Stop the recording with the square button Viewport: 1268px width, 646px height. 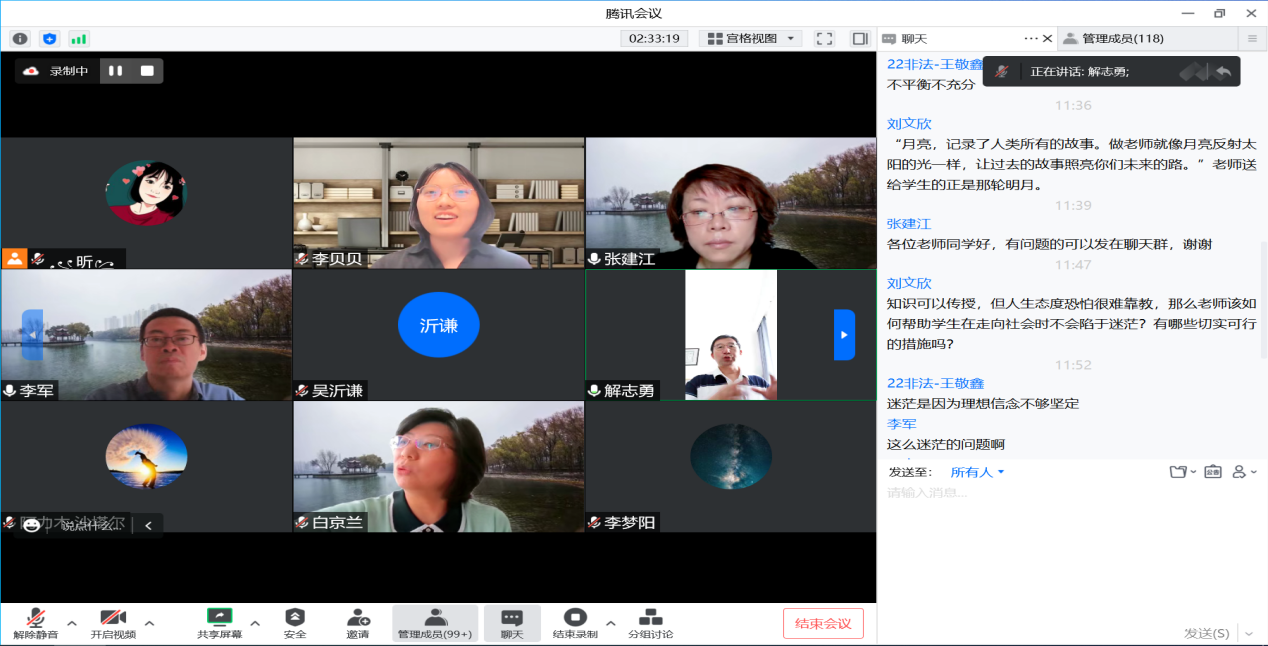point(147,71)
